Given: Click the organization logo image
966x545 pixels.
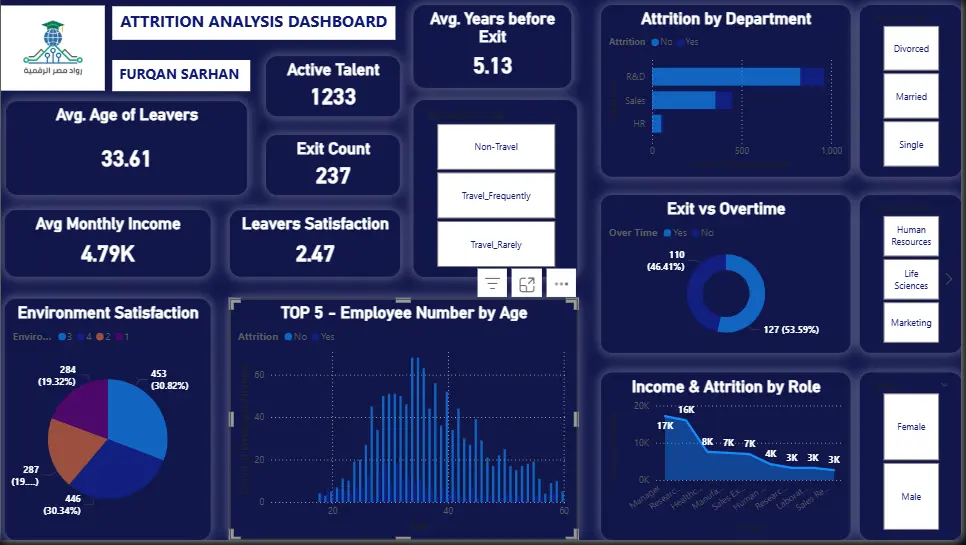Looking at the screenshot, I should [x=53, y=48].
